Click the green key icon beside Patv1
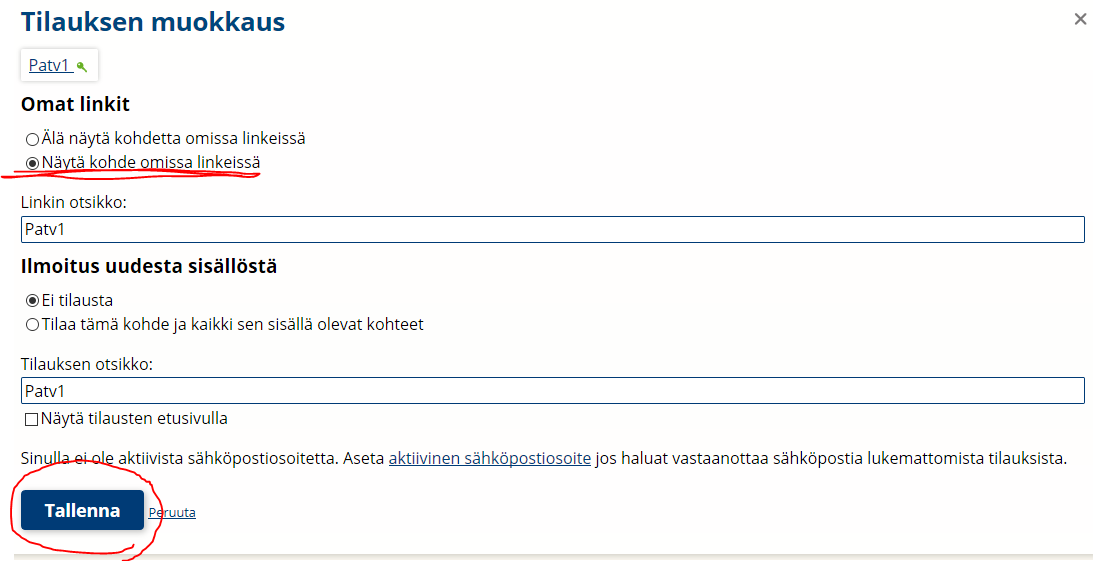 click(82, 67)
